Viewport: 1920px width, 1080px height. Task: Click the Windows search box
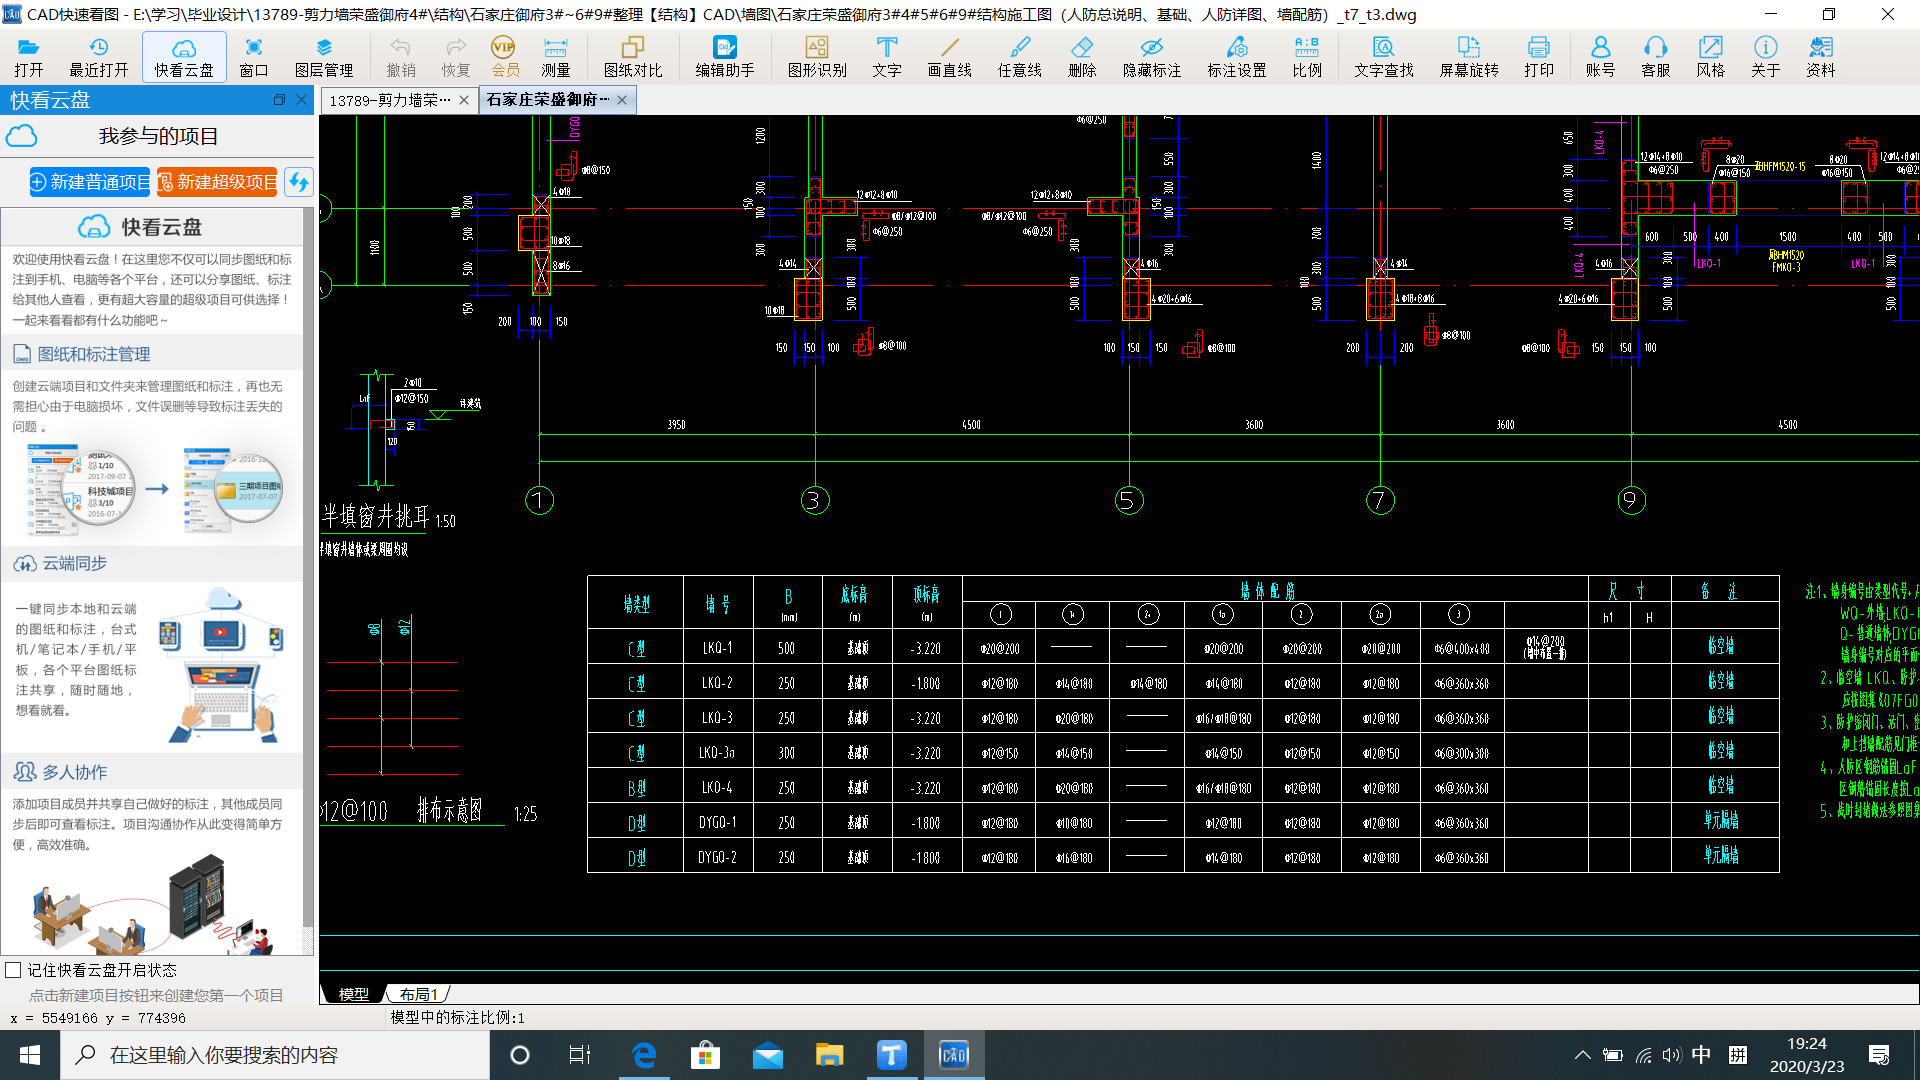click(275, 1055)
